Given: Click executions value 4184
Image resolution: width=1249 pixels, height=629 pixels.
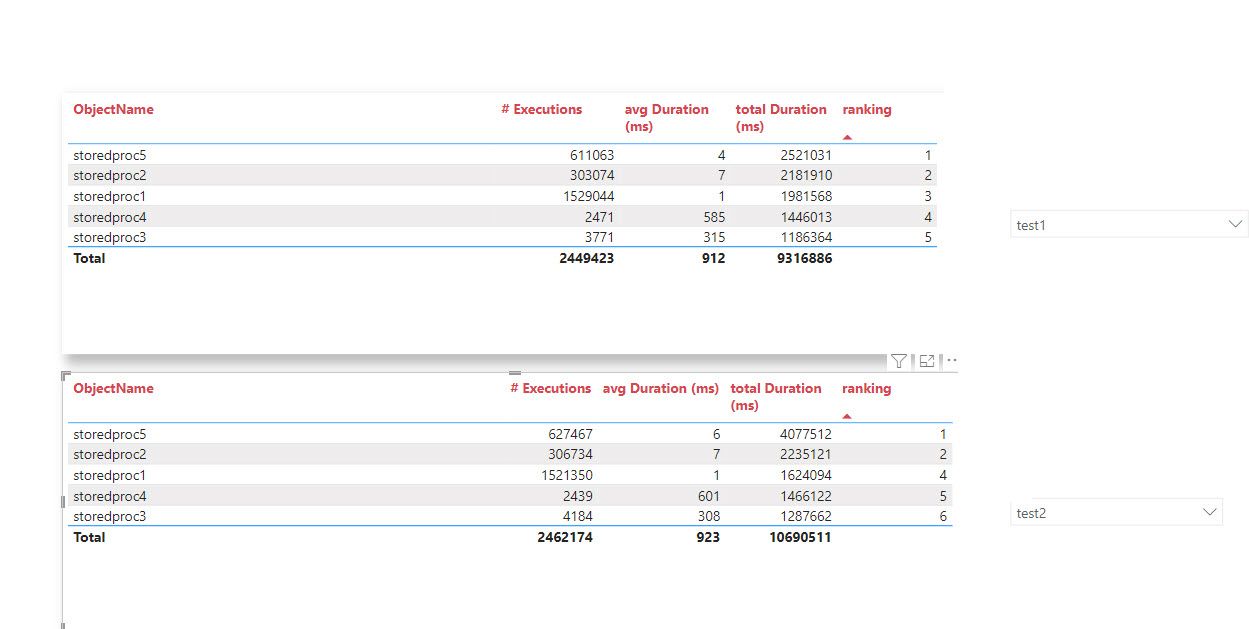Looking at the screenshot, I should [x=576, y=516].
